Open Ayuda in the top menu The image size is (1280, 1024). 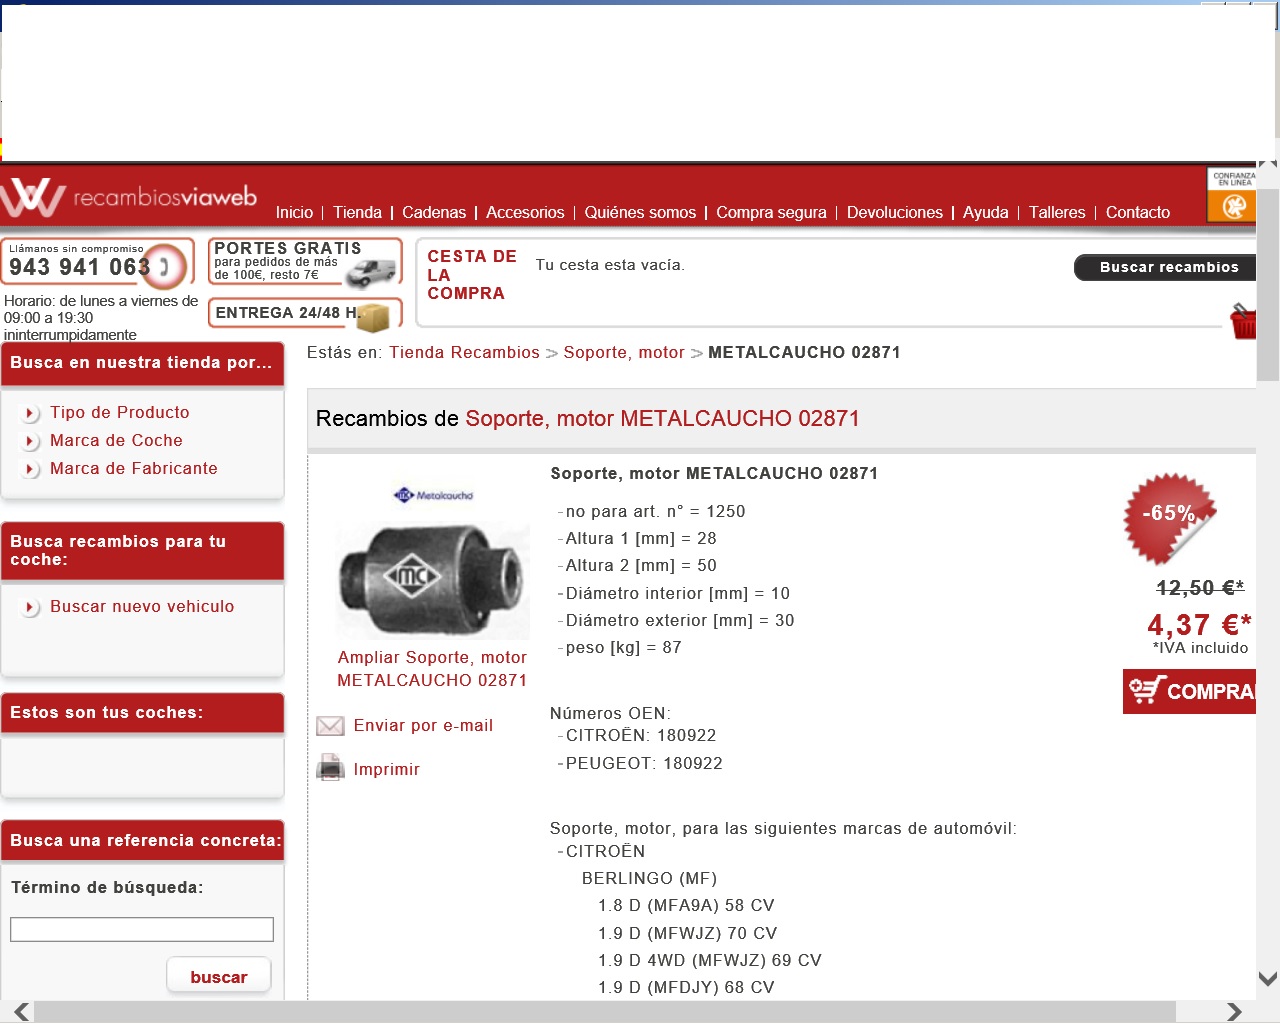tap(986, 212)
